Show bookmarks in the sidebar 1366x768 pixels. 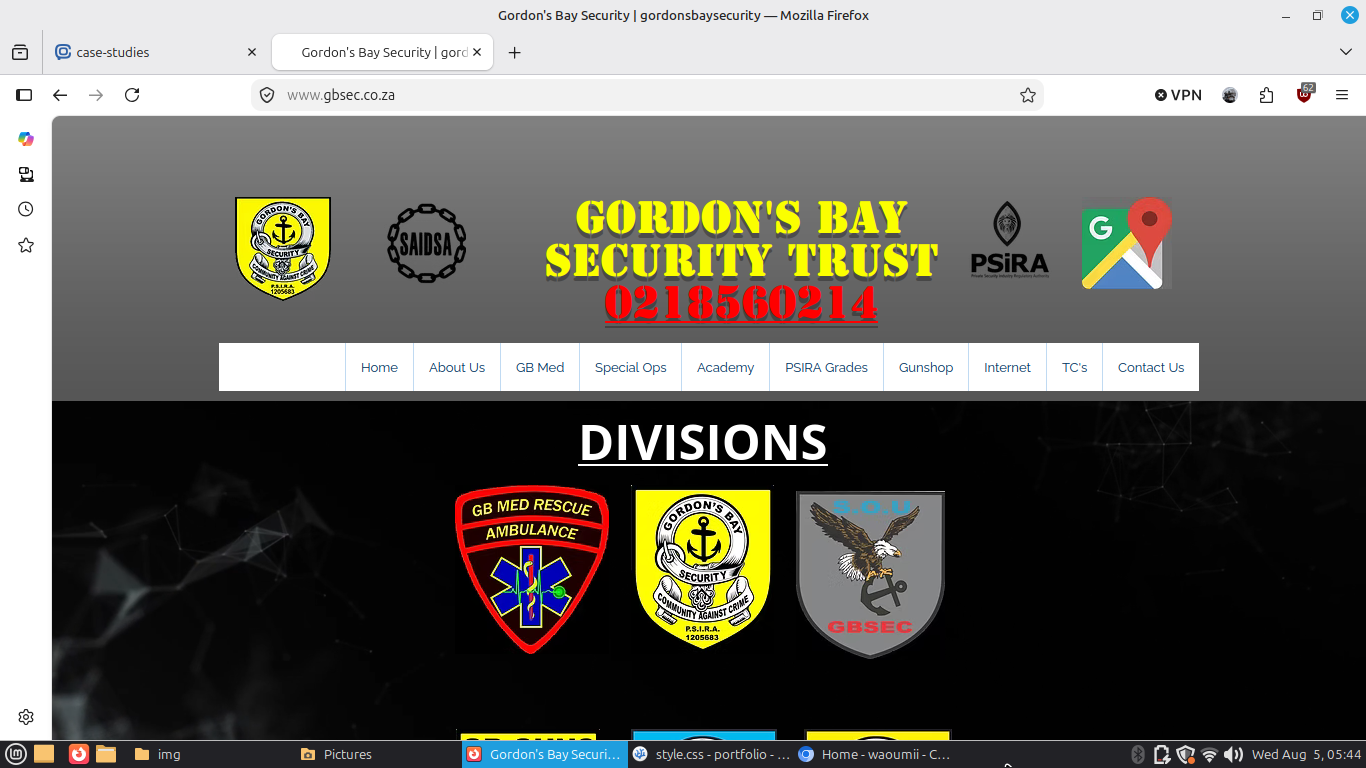[x=26, y=245]
